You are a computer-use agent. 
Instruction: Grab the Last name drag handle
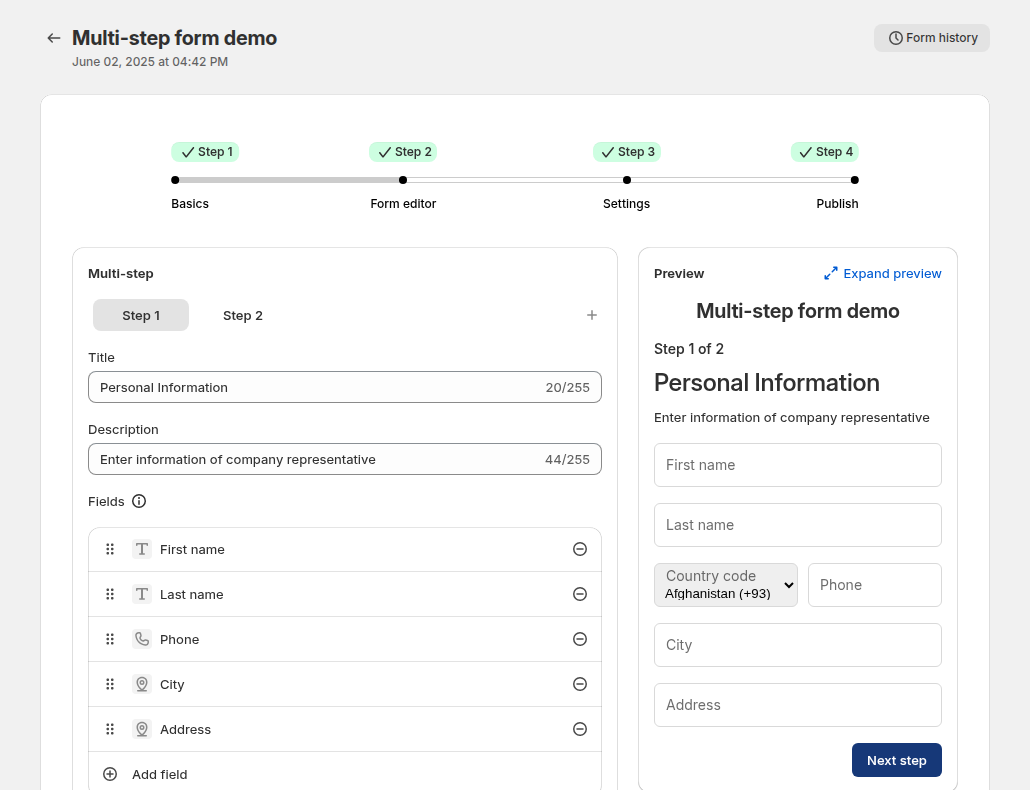click(110, 594)
